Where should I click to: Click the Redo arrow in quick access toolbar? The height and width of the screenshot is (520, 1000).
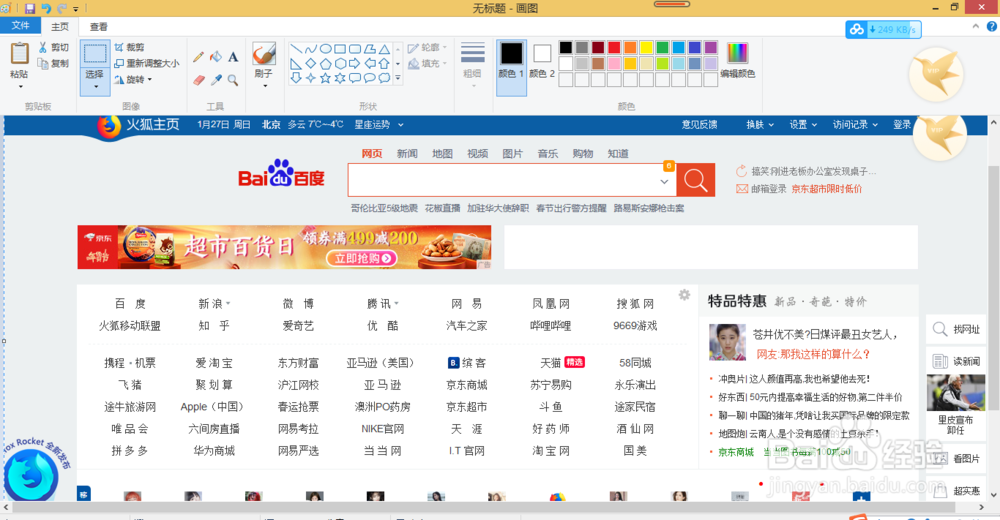[x=62, y=8]
